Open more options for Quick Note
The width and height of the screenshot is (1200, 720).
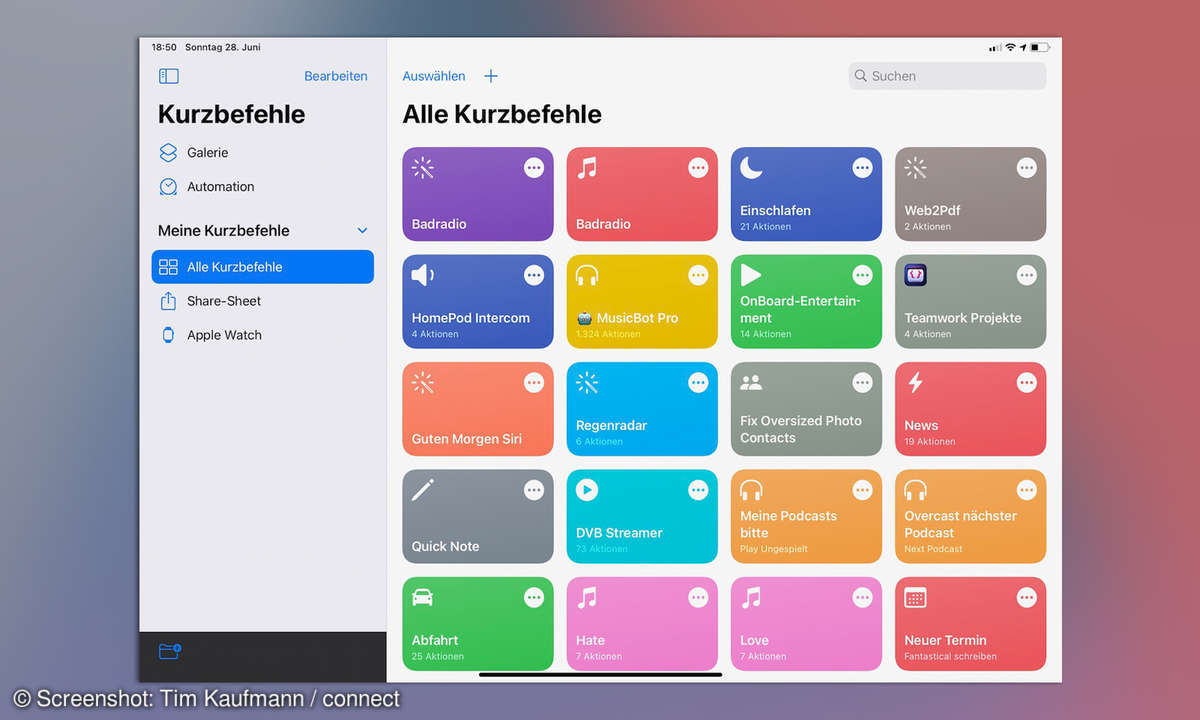tap(534, 490)
